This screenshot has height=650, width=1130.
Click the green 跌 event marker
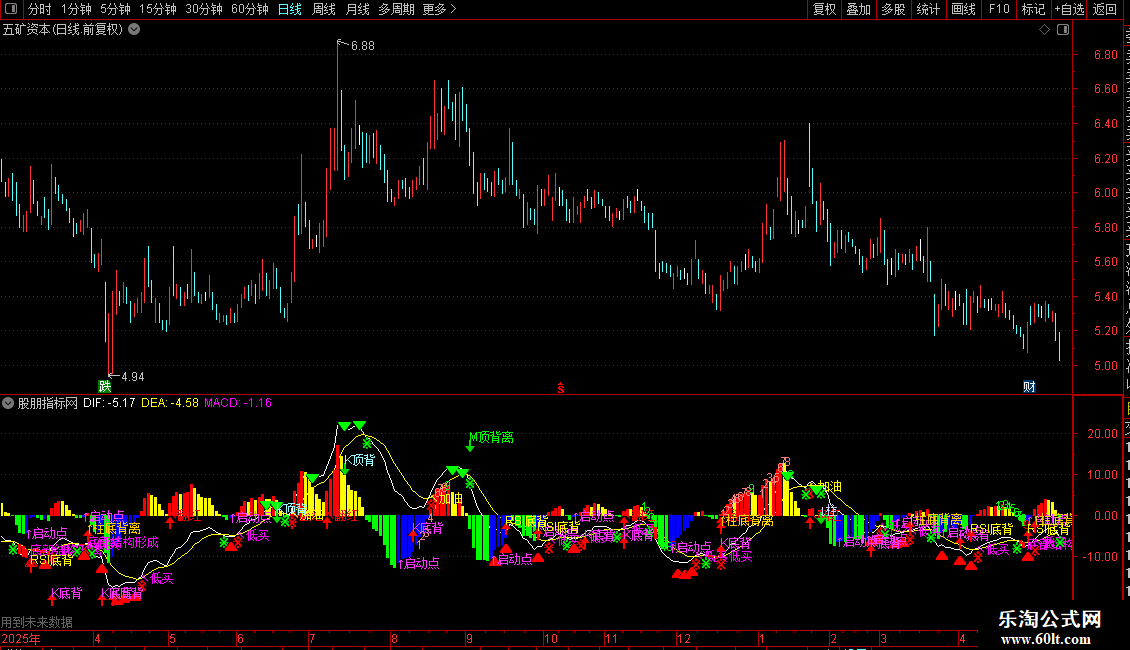(104, 386)
